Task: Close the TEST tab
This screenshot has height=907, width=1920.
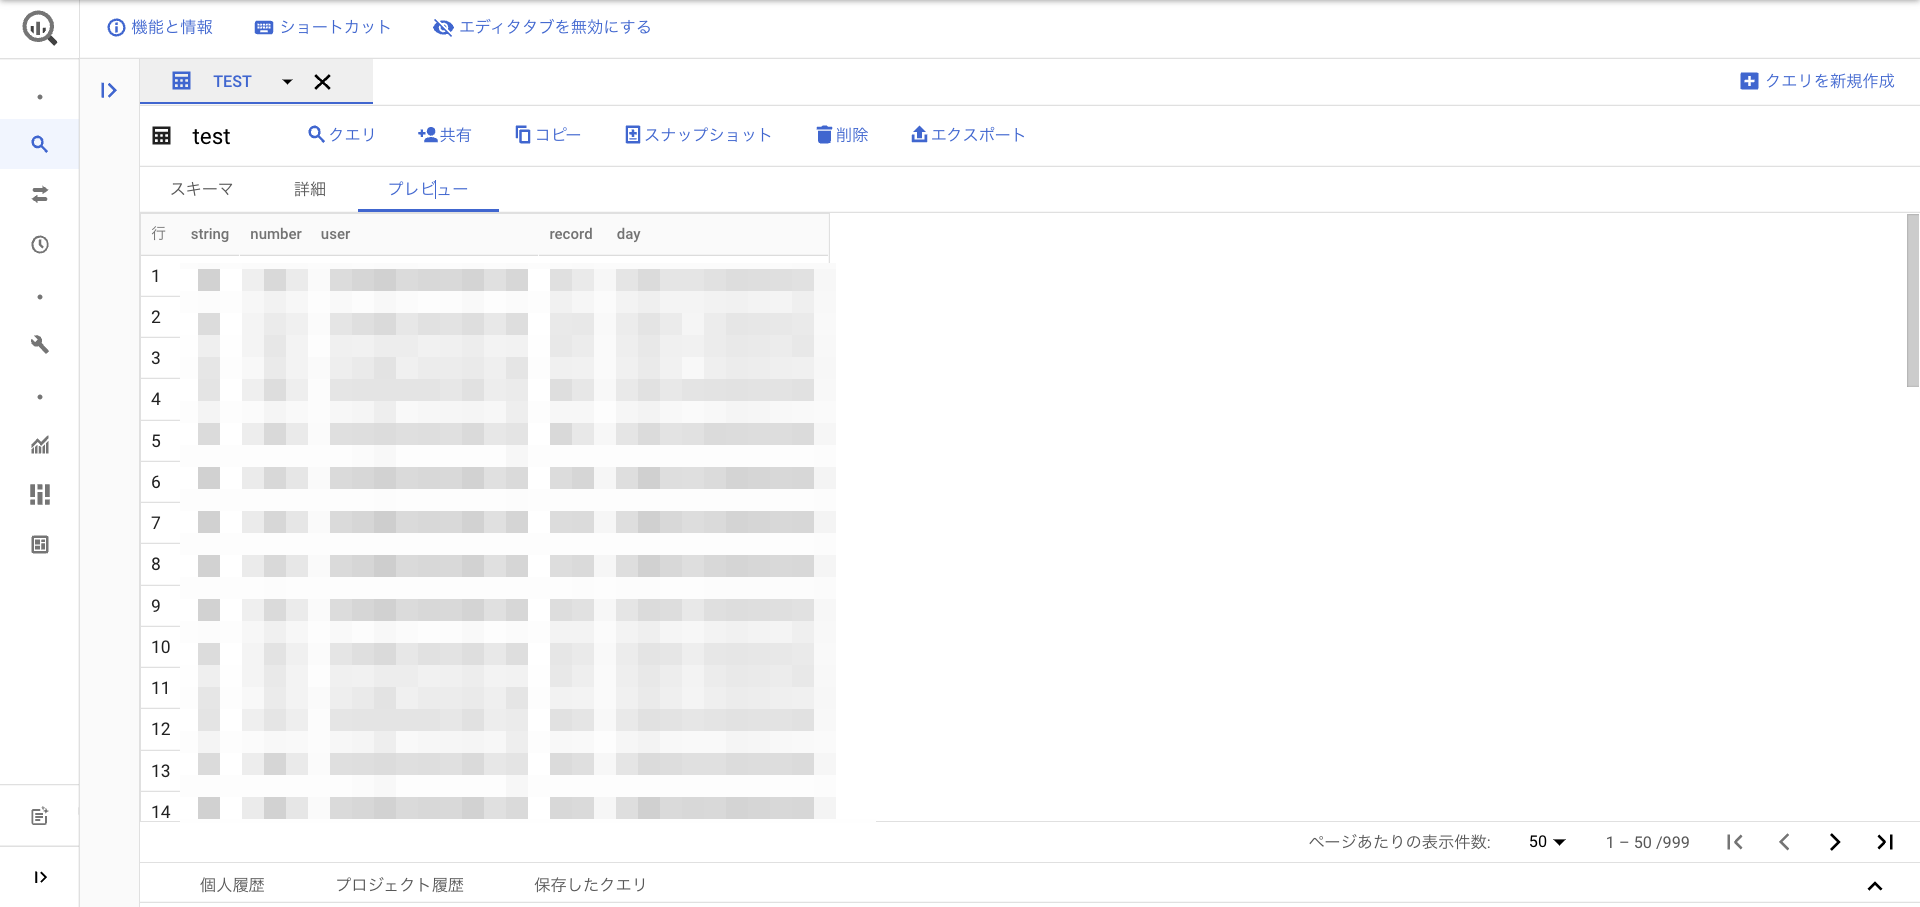Action: 322,82
